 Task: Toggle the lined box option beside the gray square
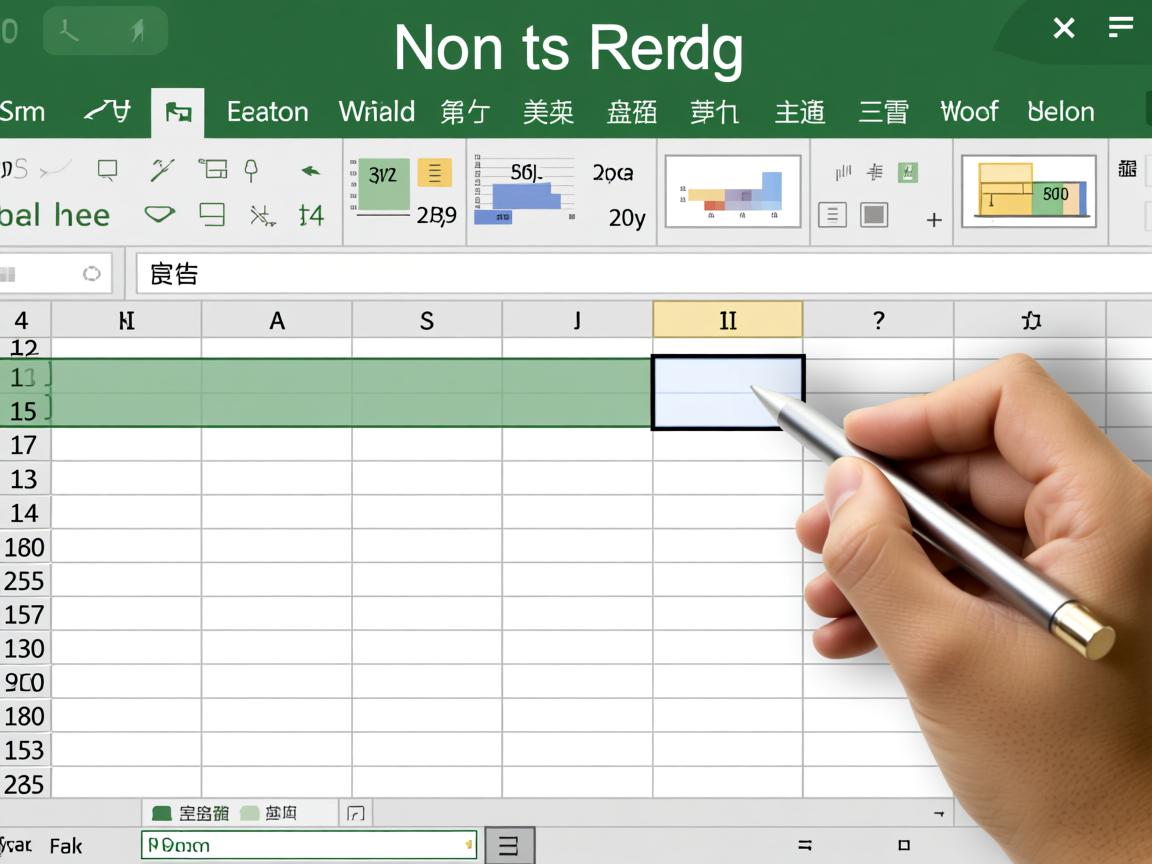click(x=832, y=215)
